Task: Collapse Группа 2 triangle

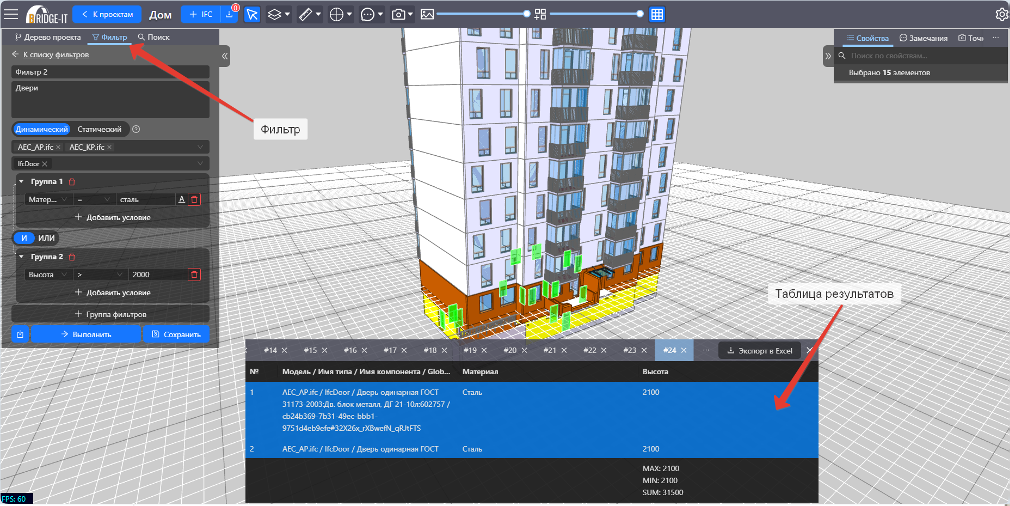Action: 21,256
